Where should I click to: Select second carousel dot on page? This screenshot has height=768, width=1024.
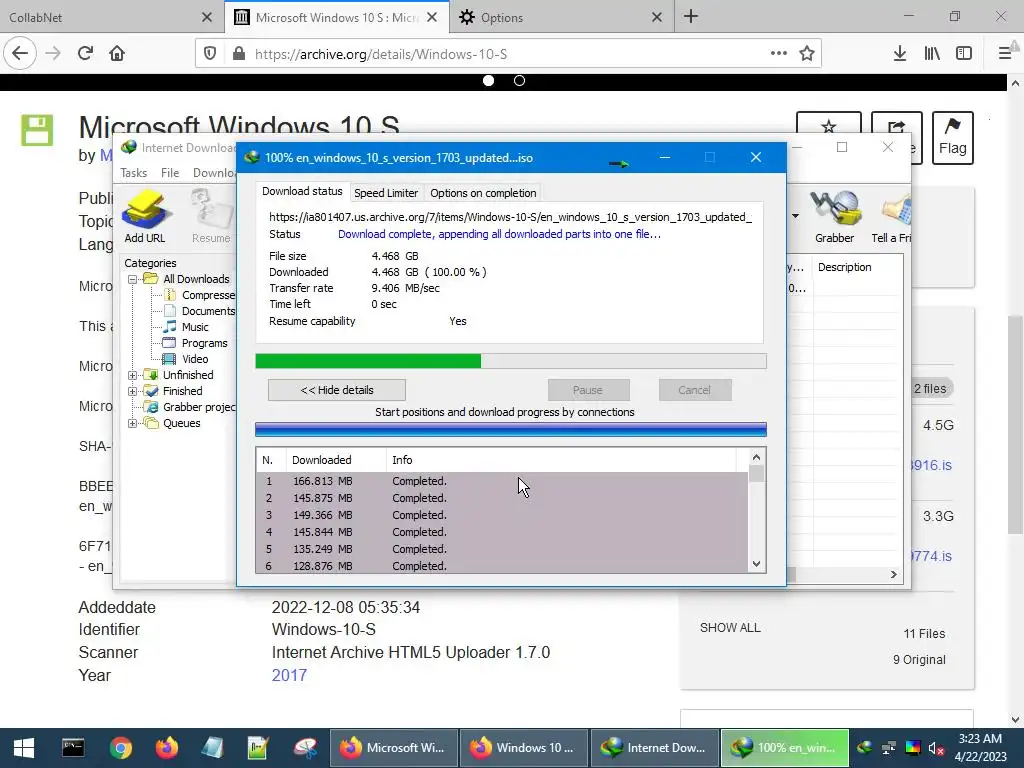click(519, 81)
